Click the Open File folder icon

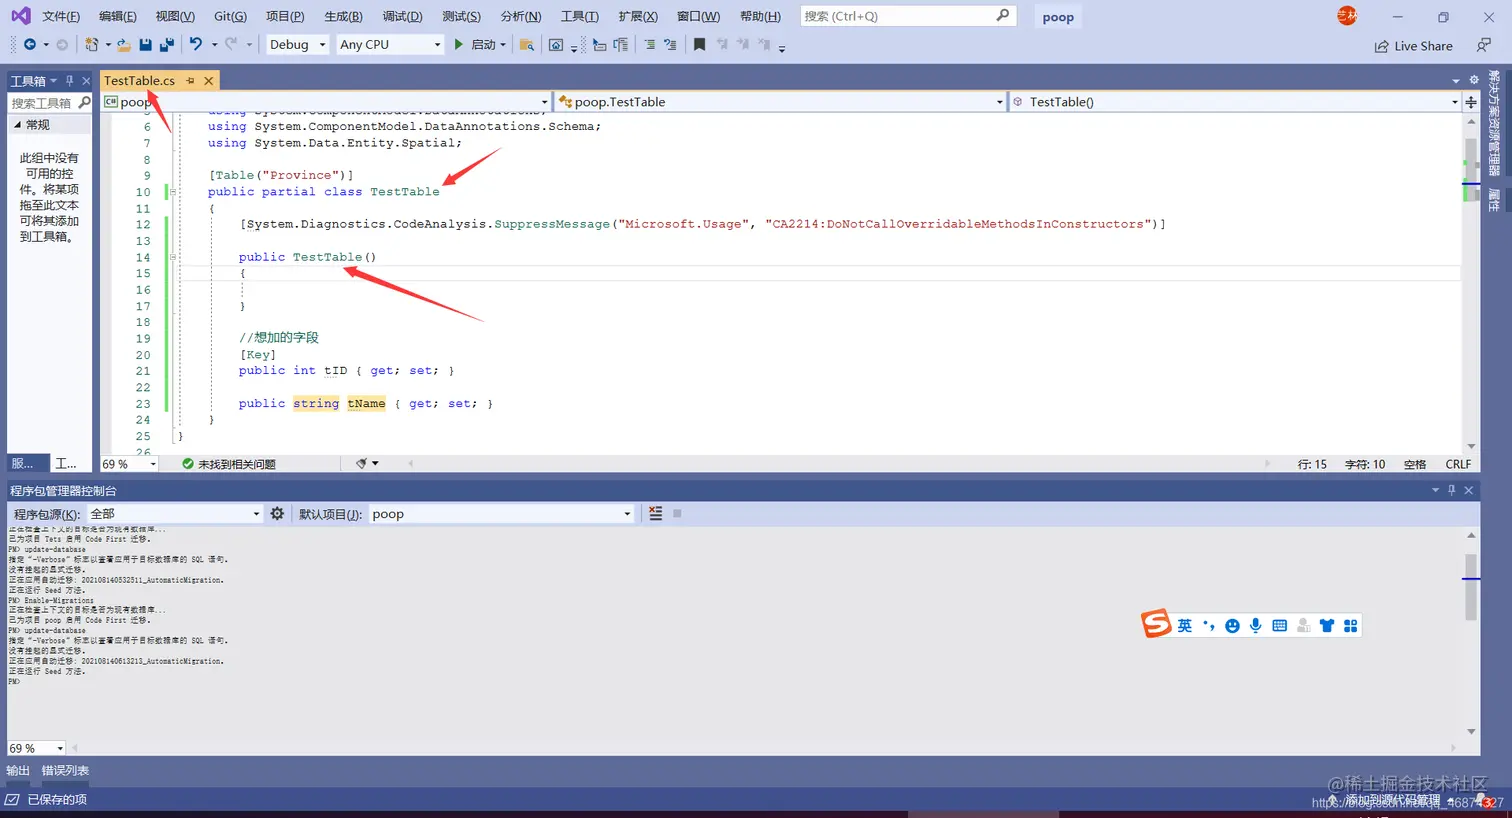(x=123, y=44)
